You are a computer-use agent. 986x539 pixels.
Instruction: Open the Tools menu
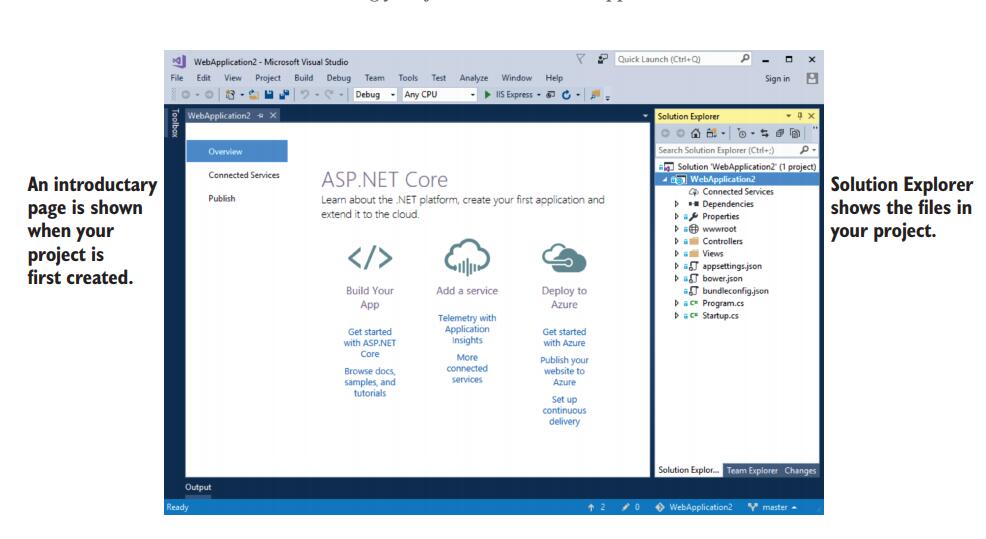[407, 78]
